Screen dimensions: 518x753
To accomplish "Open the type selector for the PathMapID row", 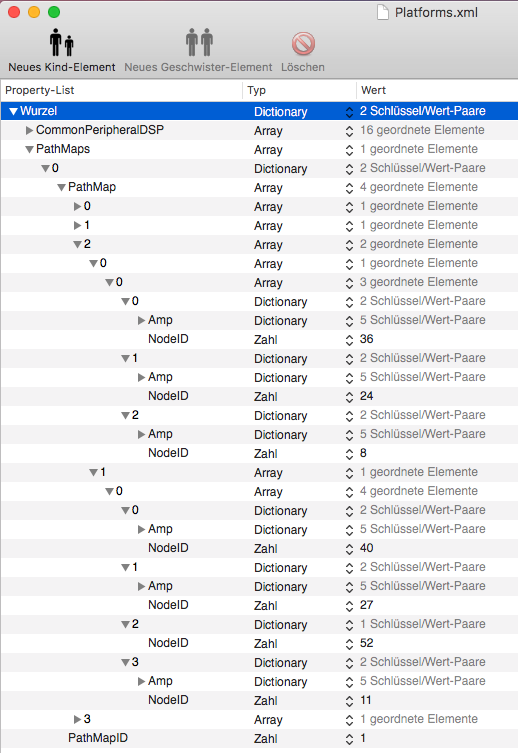I will pos(349,739).
